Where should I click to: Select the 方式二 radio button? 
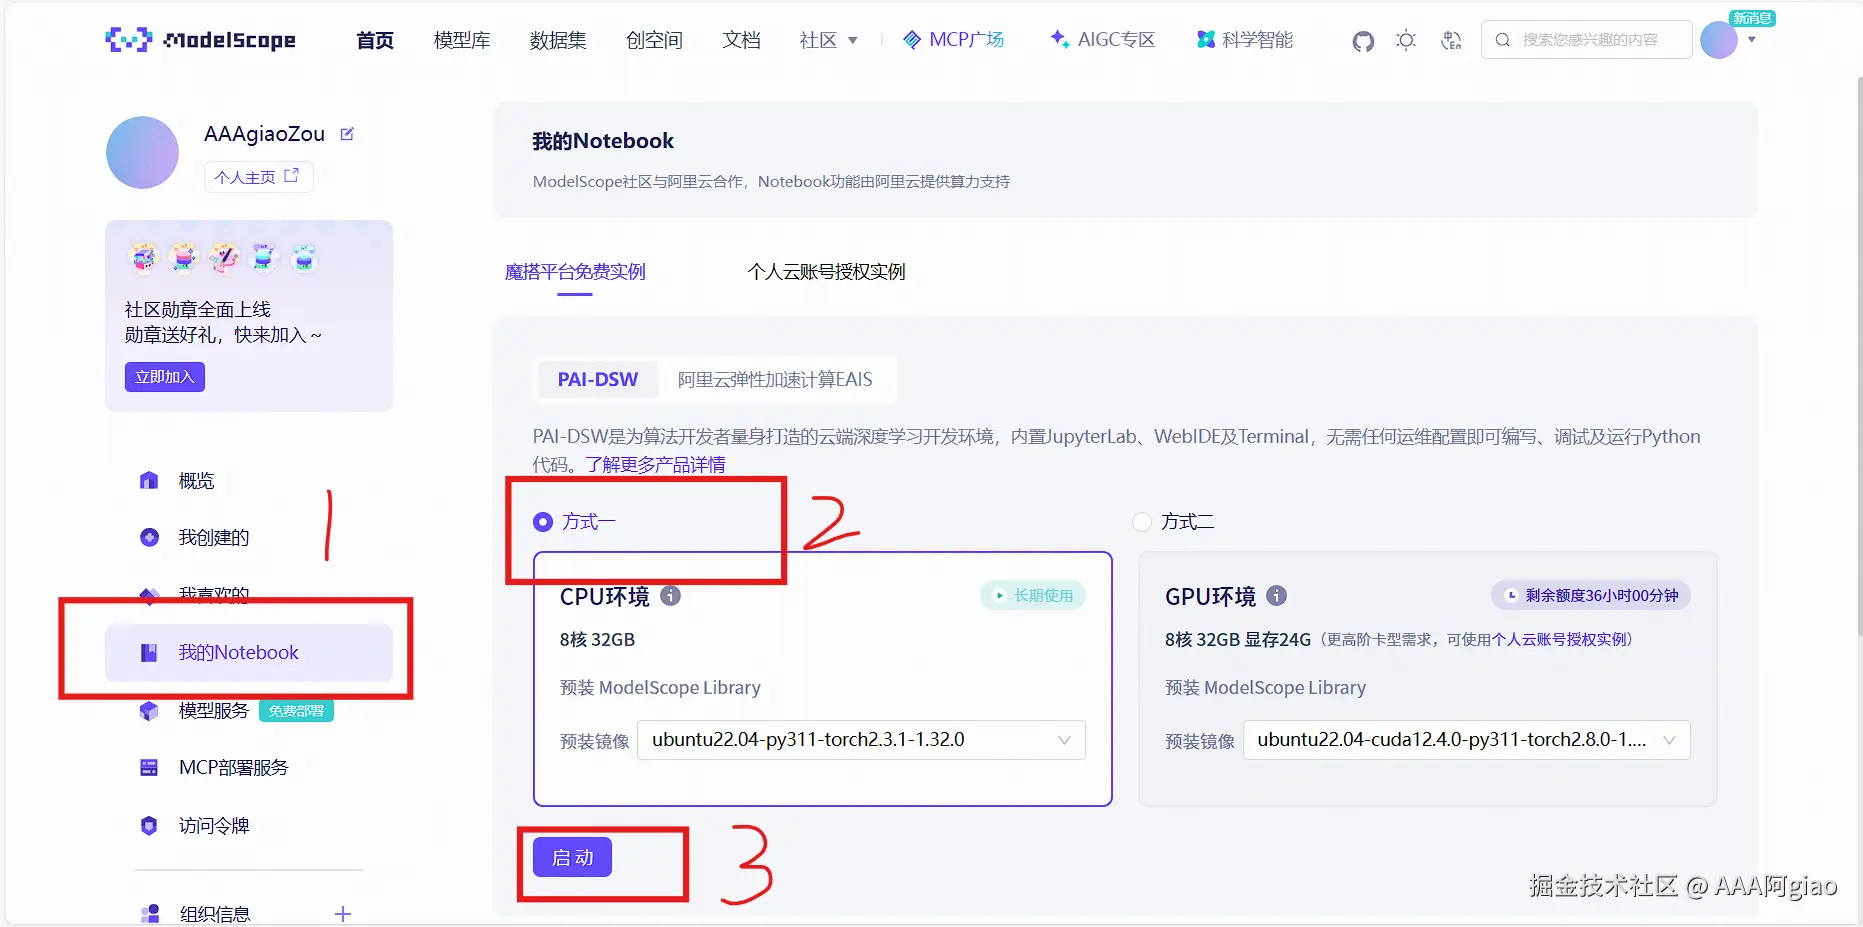[1142, 522]
